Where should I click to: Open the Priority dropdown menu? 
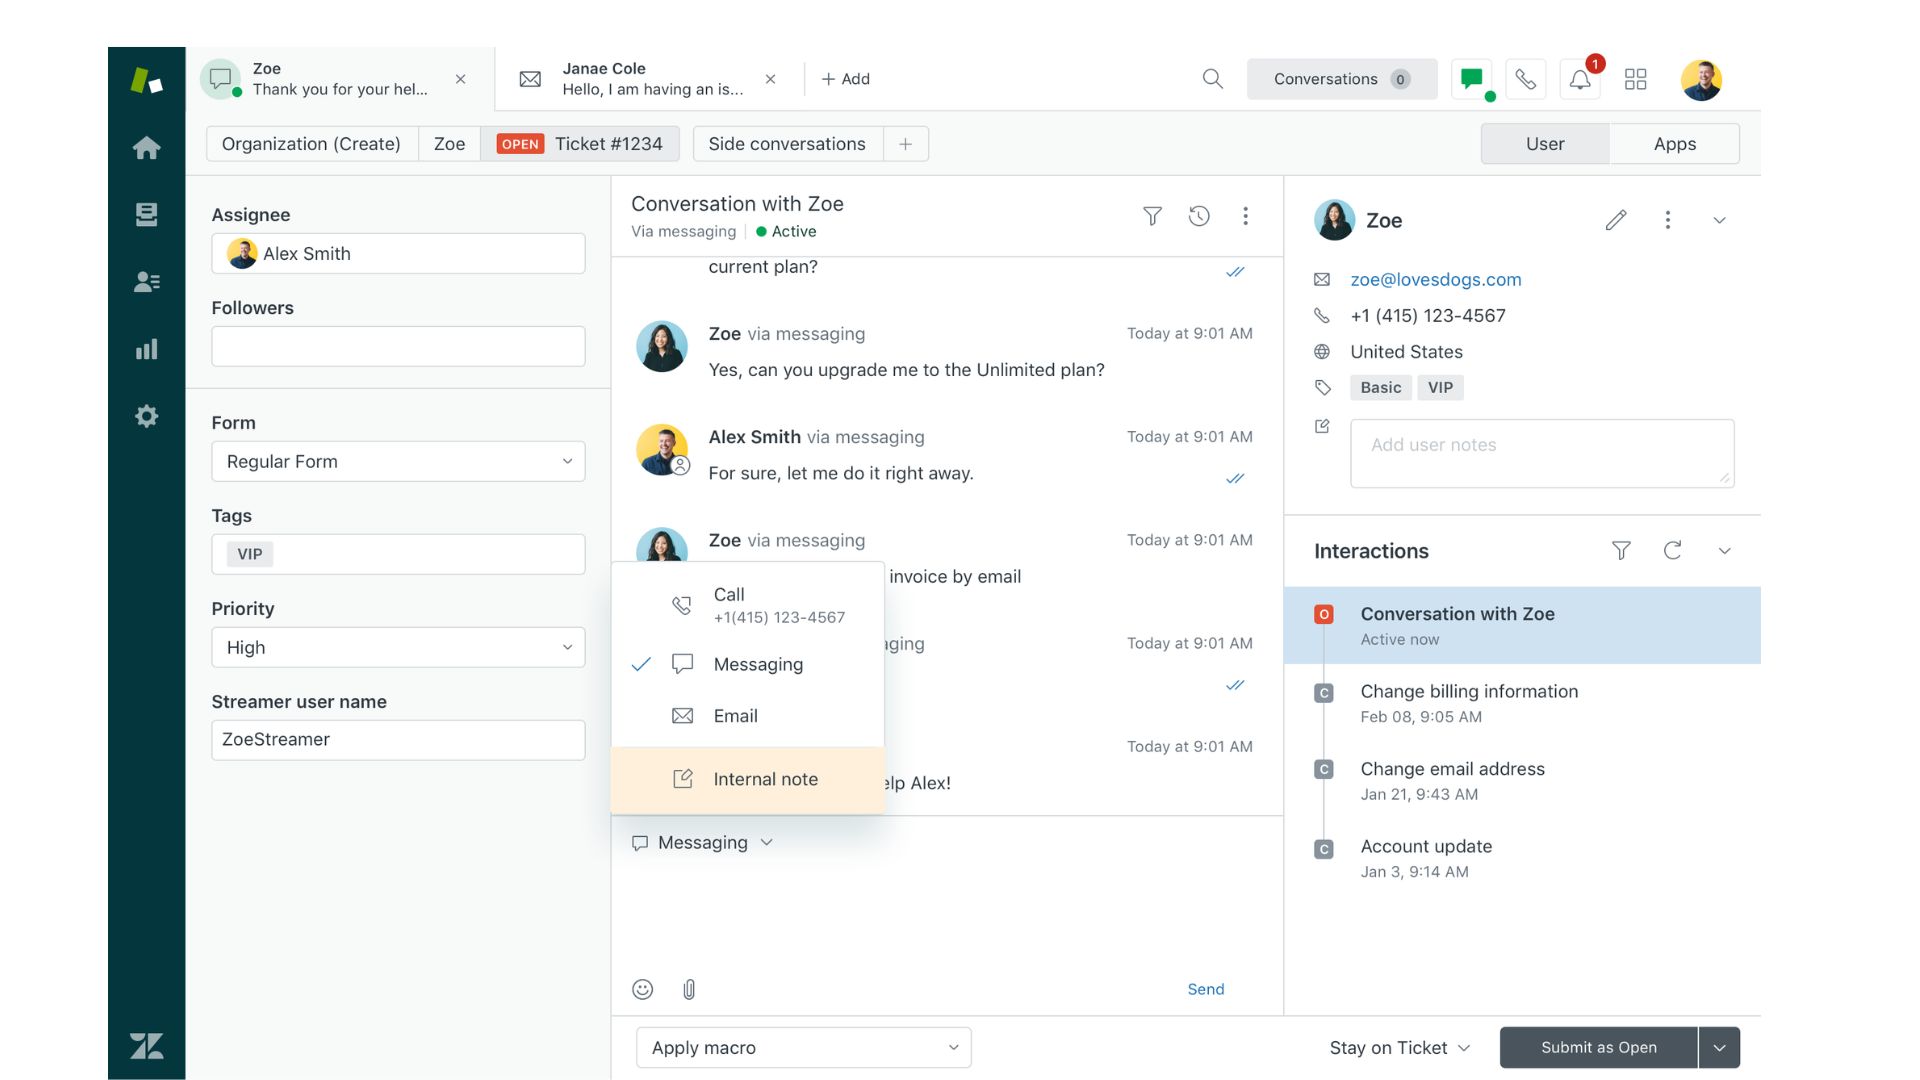tap(397, 646)
